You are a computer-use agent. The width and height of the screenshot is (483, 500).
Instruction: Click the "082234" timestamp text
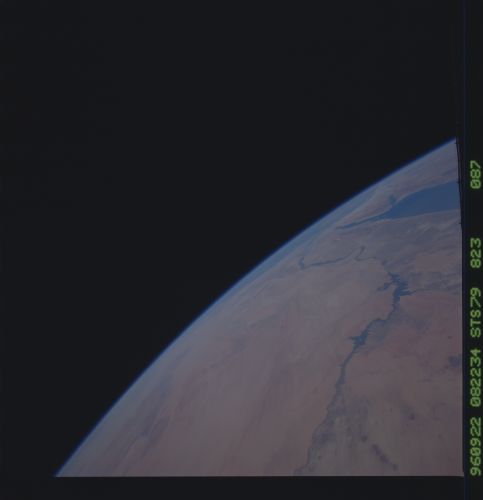[476, 378]
